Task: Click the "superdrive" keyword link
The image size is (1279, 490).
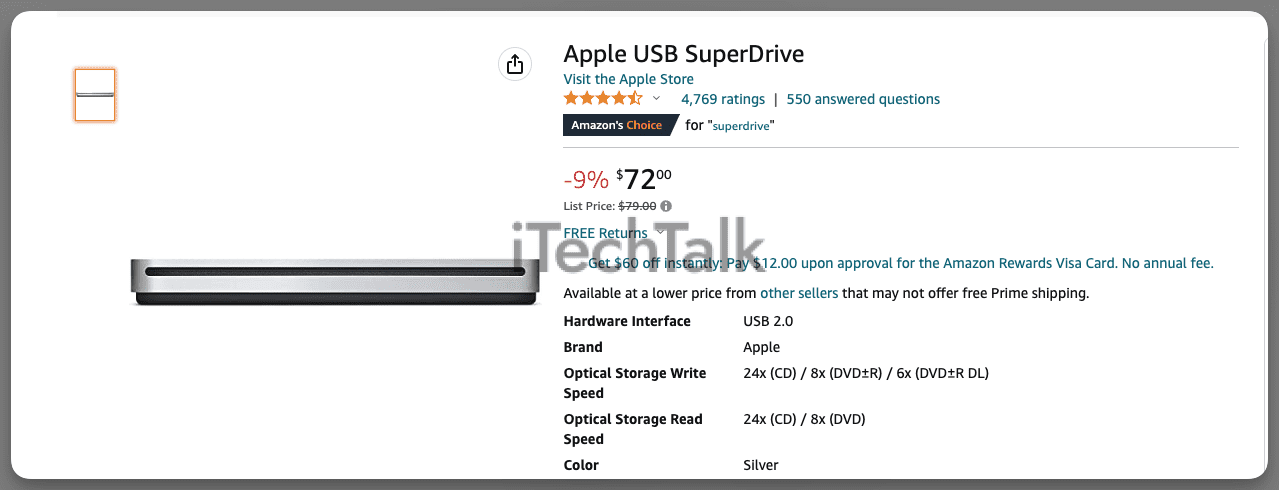Action: (743, 126)
